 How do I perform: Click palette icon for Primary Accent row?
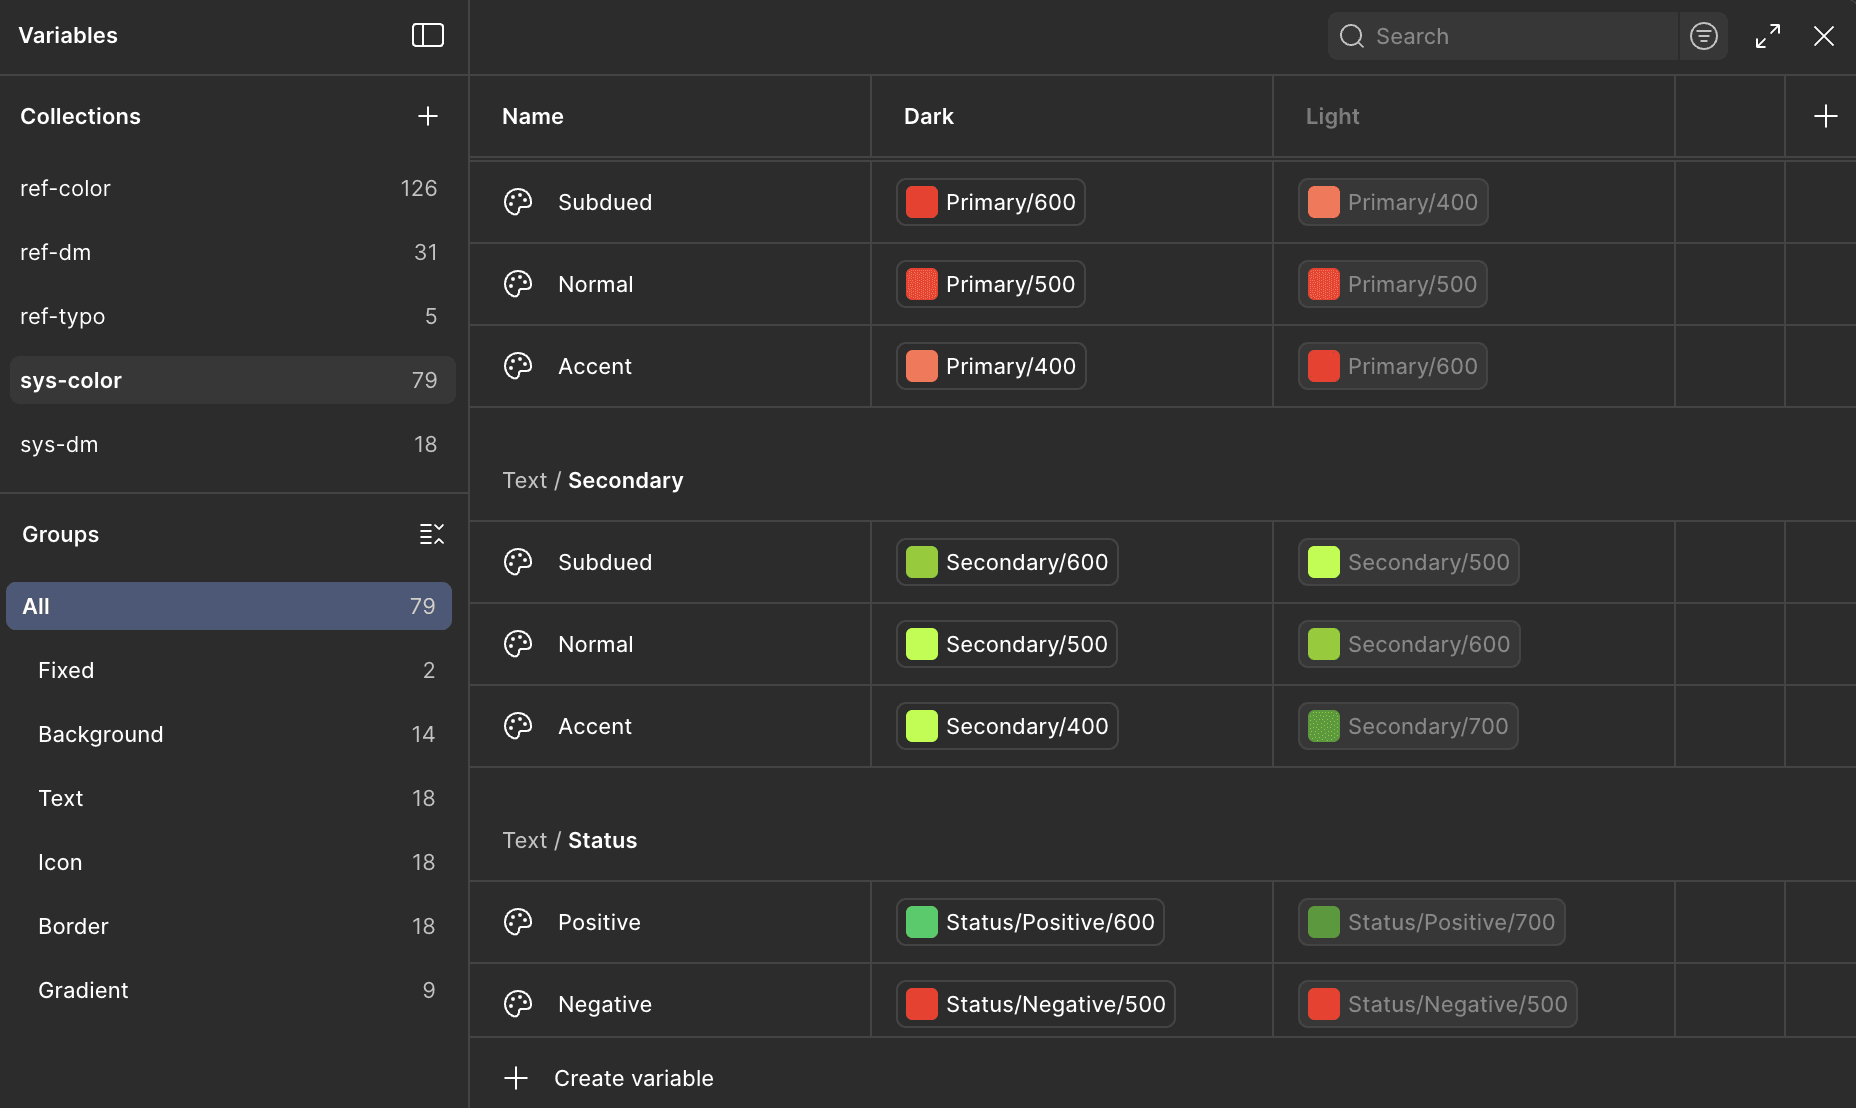pyautogui.click(x=518, y=366)
